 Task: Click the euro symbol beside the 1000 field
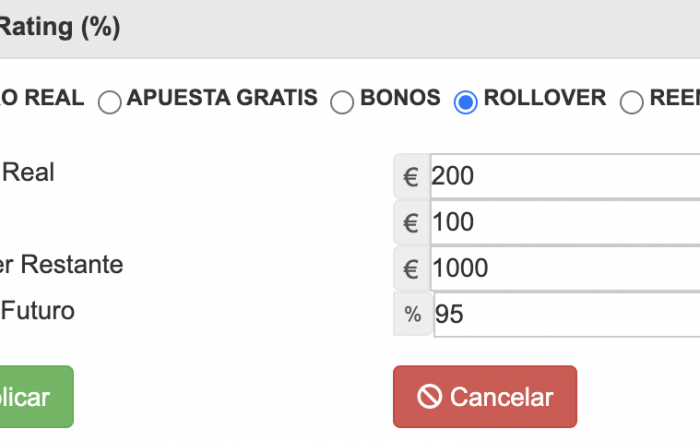411,269
